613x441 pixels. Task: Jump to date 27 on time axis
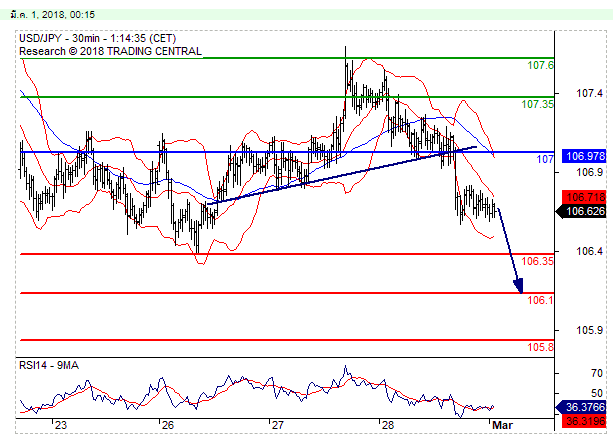(x=277, y=425)
